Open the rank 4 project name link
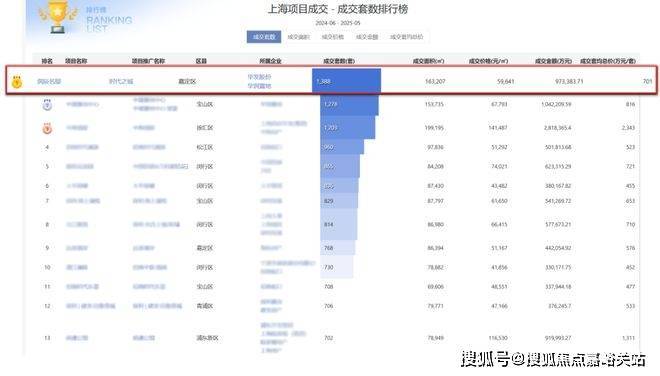 coord(82,147)
